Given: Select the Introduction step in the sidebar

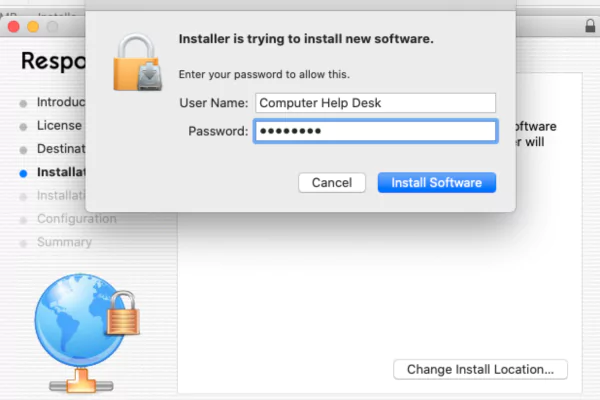Looking at the screenshot, I should [x=60, y=102].
